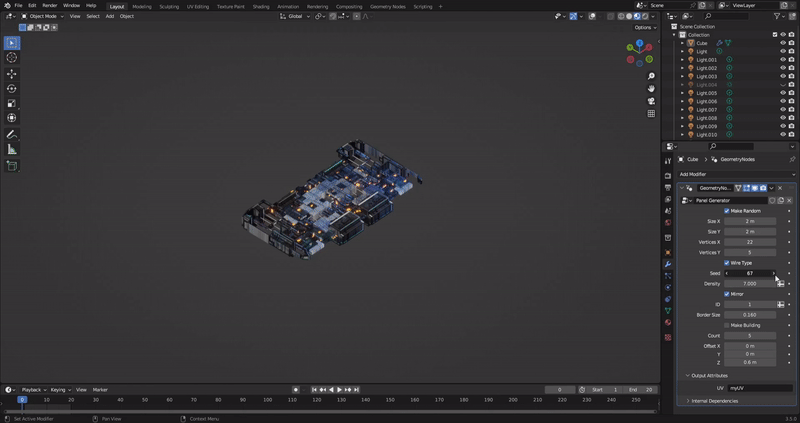Click the Vertices X value field
The image size is (800, 423).
pyautogui.click(x=749, y=242)
